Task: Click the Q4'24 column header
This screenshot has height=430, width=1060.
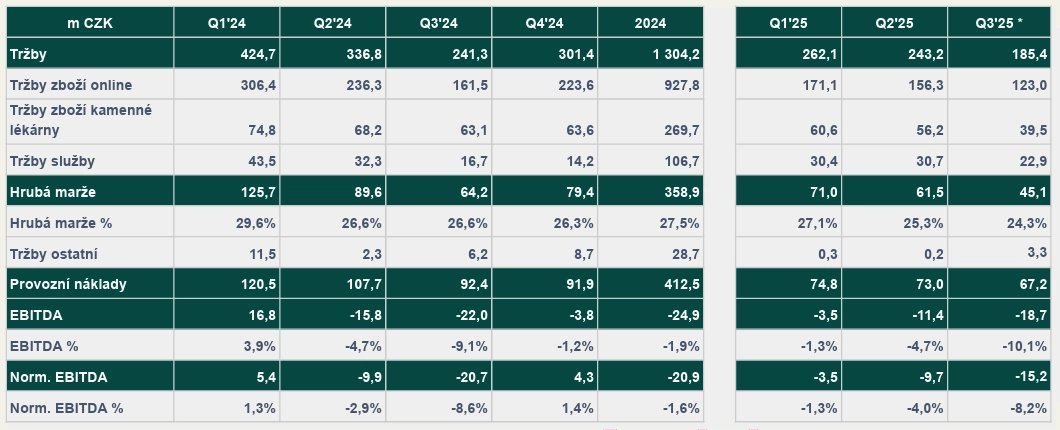Action: (546, 23)
